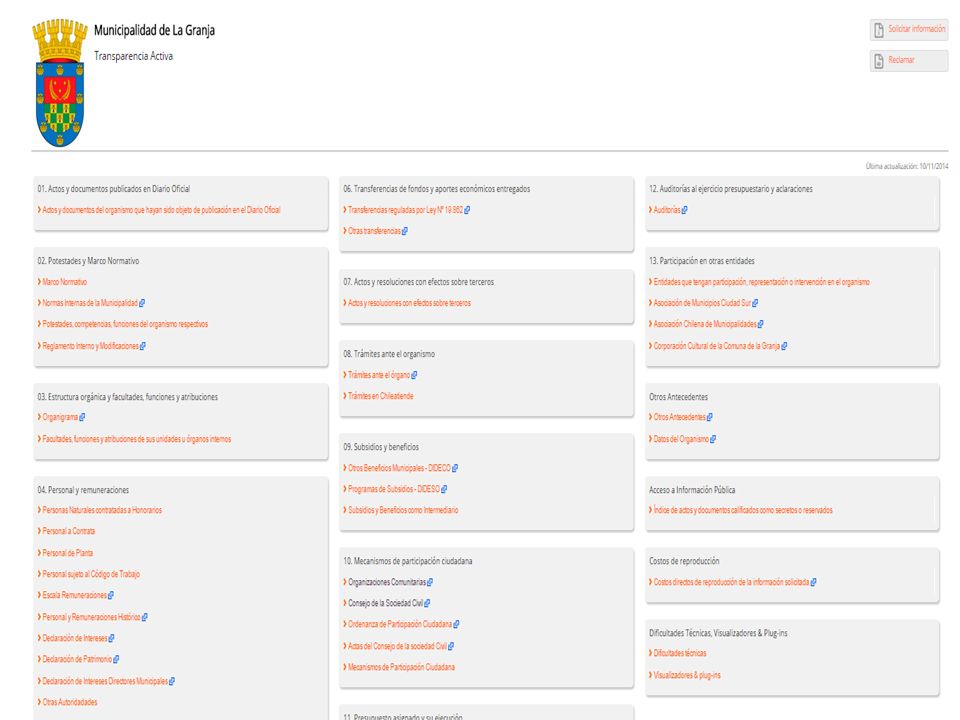Click external link icon next to Otros Antecedentes link
The height and width of the screenshot is (720, 960).
tap(710, 418)
